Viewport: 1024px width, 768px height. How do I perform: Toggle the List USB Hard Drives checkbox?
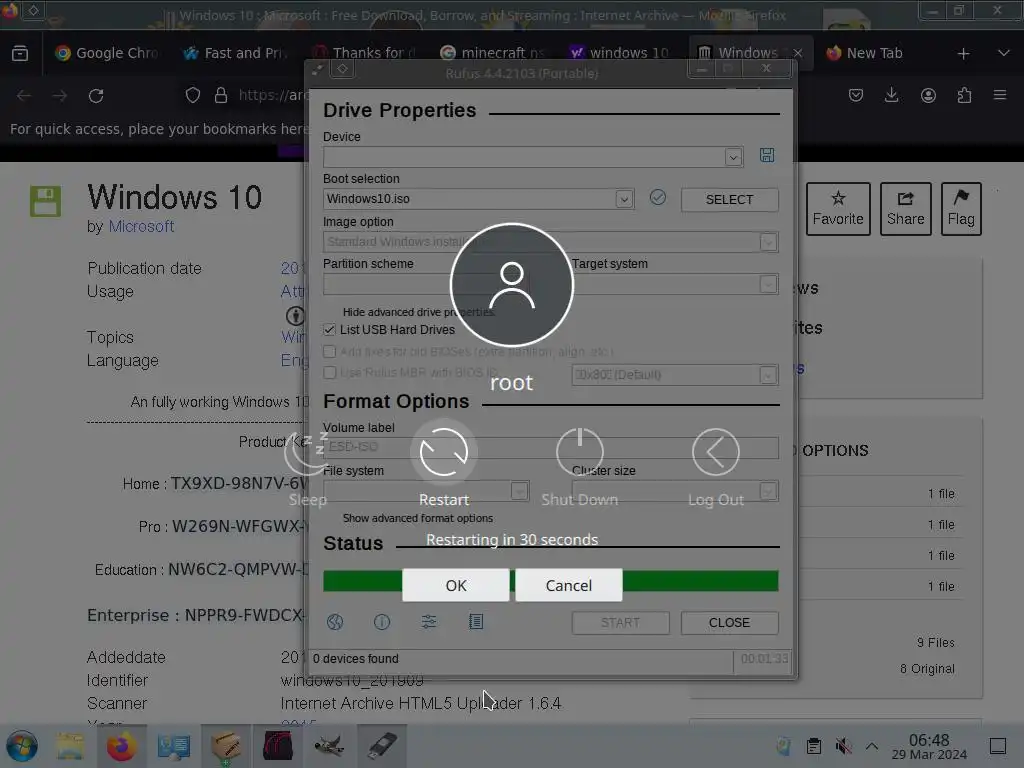[x=330, y=330]
